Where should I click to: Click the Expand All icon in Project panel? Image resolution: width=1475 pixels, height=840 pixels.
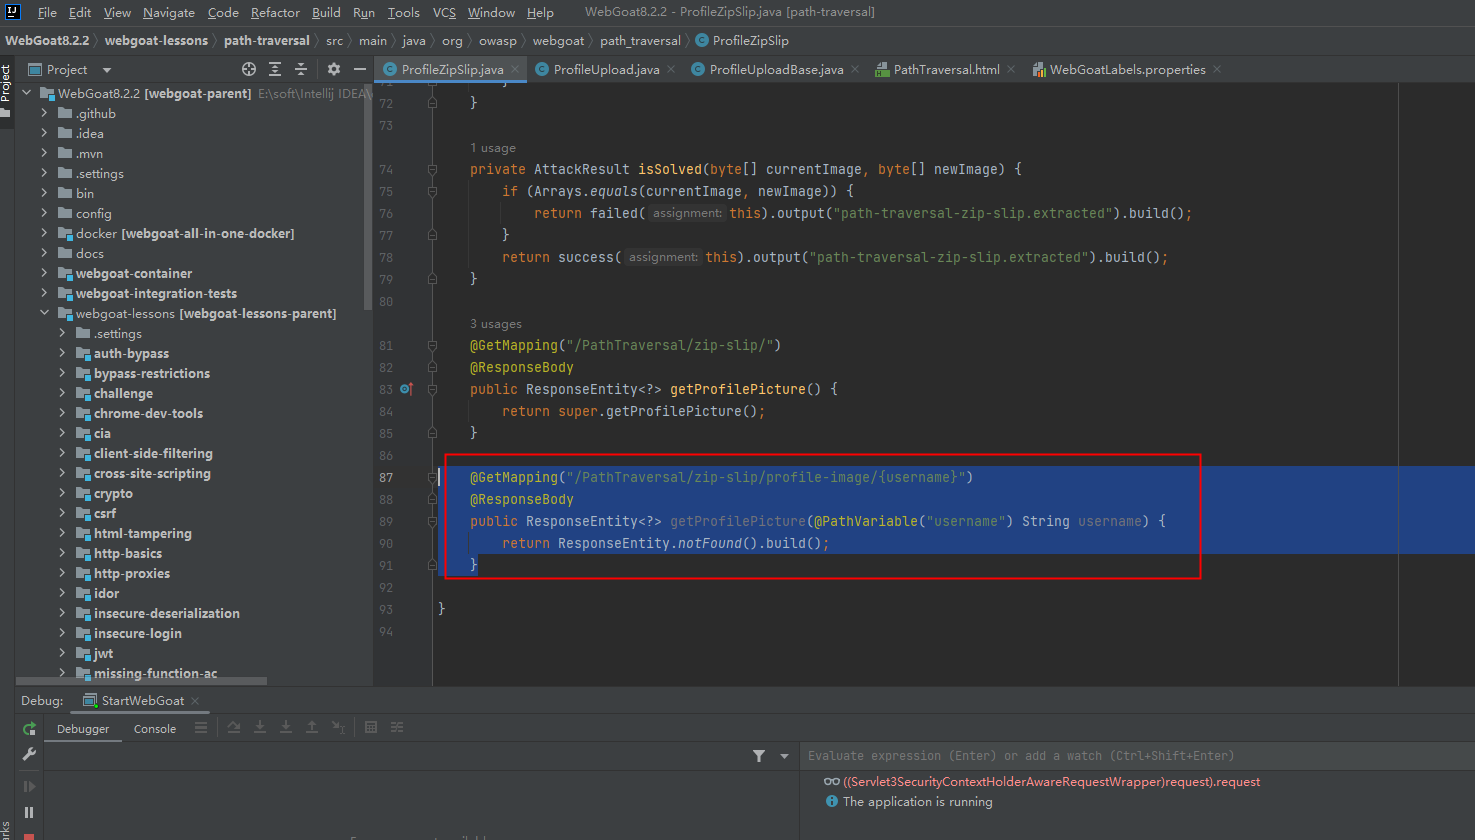(275, 69)
